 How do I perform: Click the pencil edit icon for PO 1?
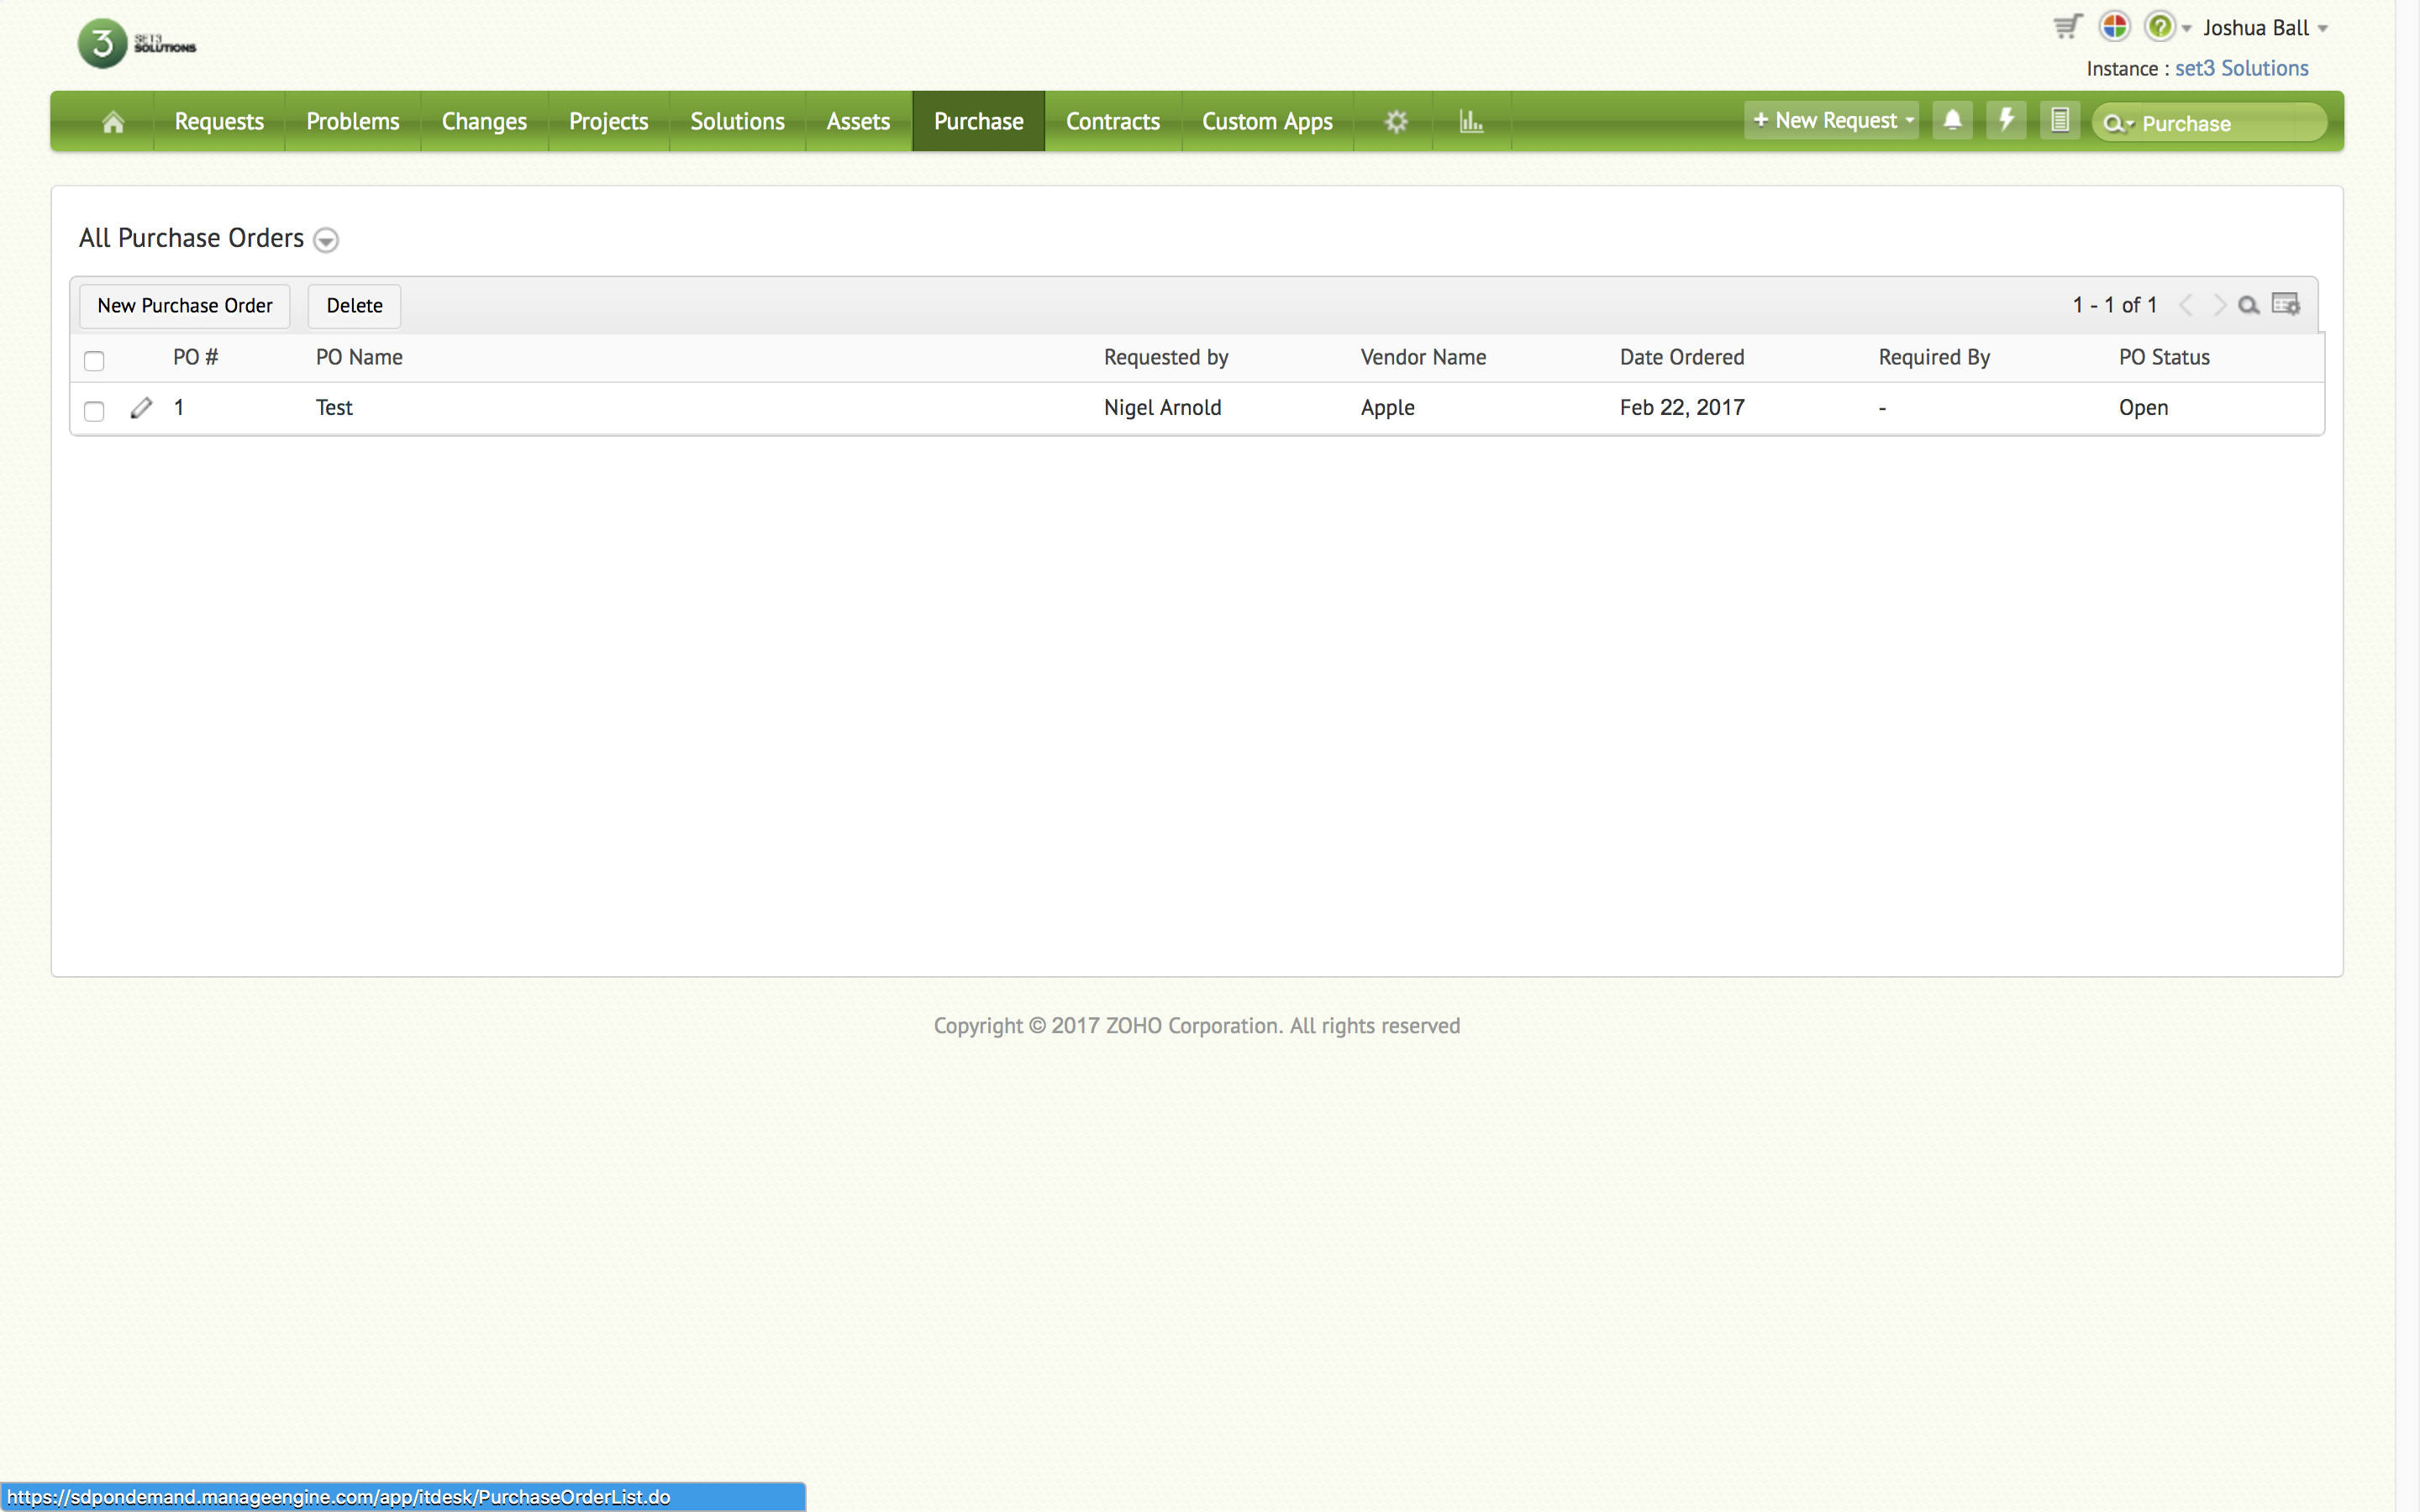click(x=141, y=408)
